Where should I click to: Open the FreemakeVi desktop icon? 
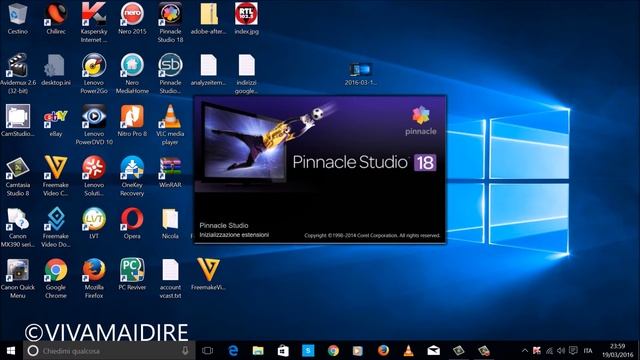pos(208,275)
